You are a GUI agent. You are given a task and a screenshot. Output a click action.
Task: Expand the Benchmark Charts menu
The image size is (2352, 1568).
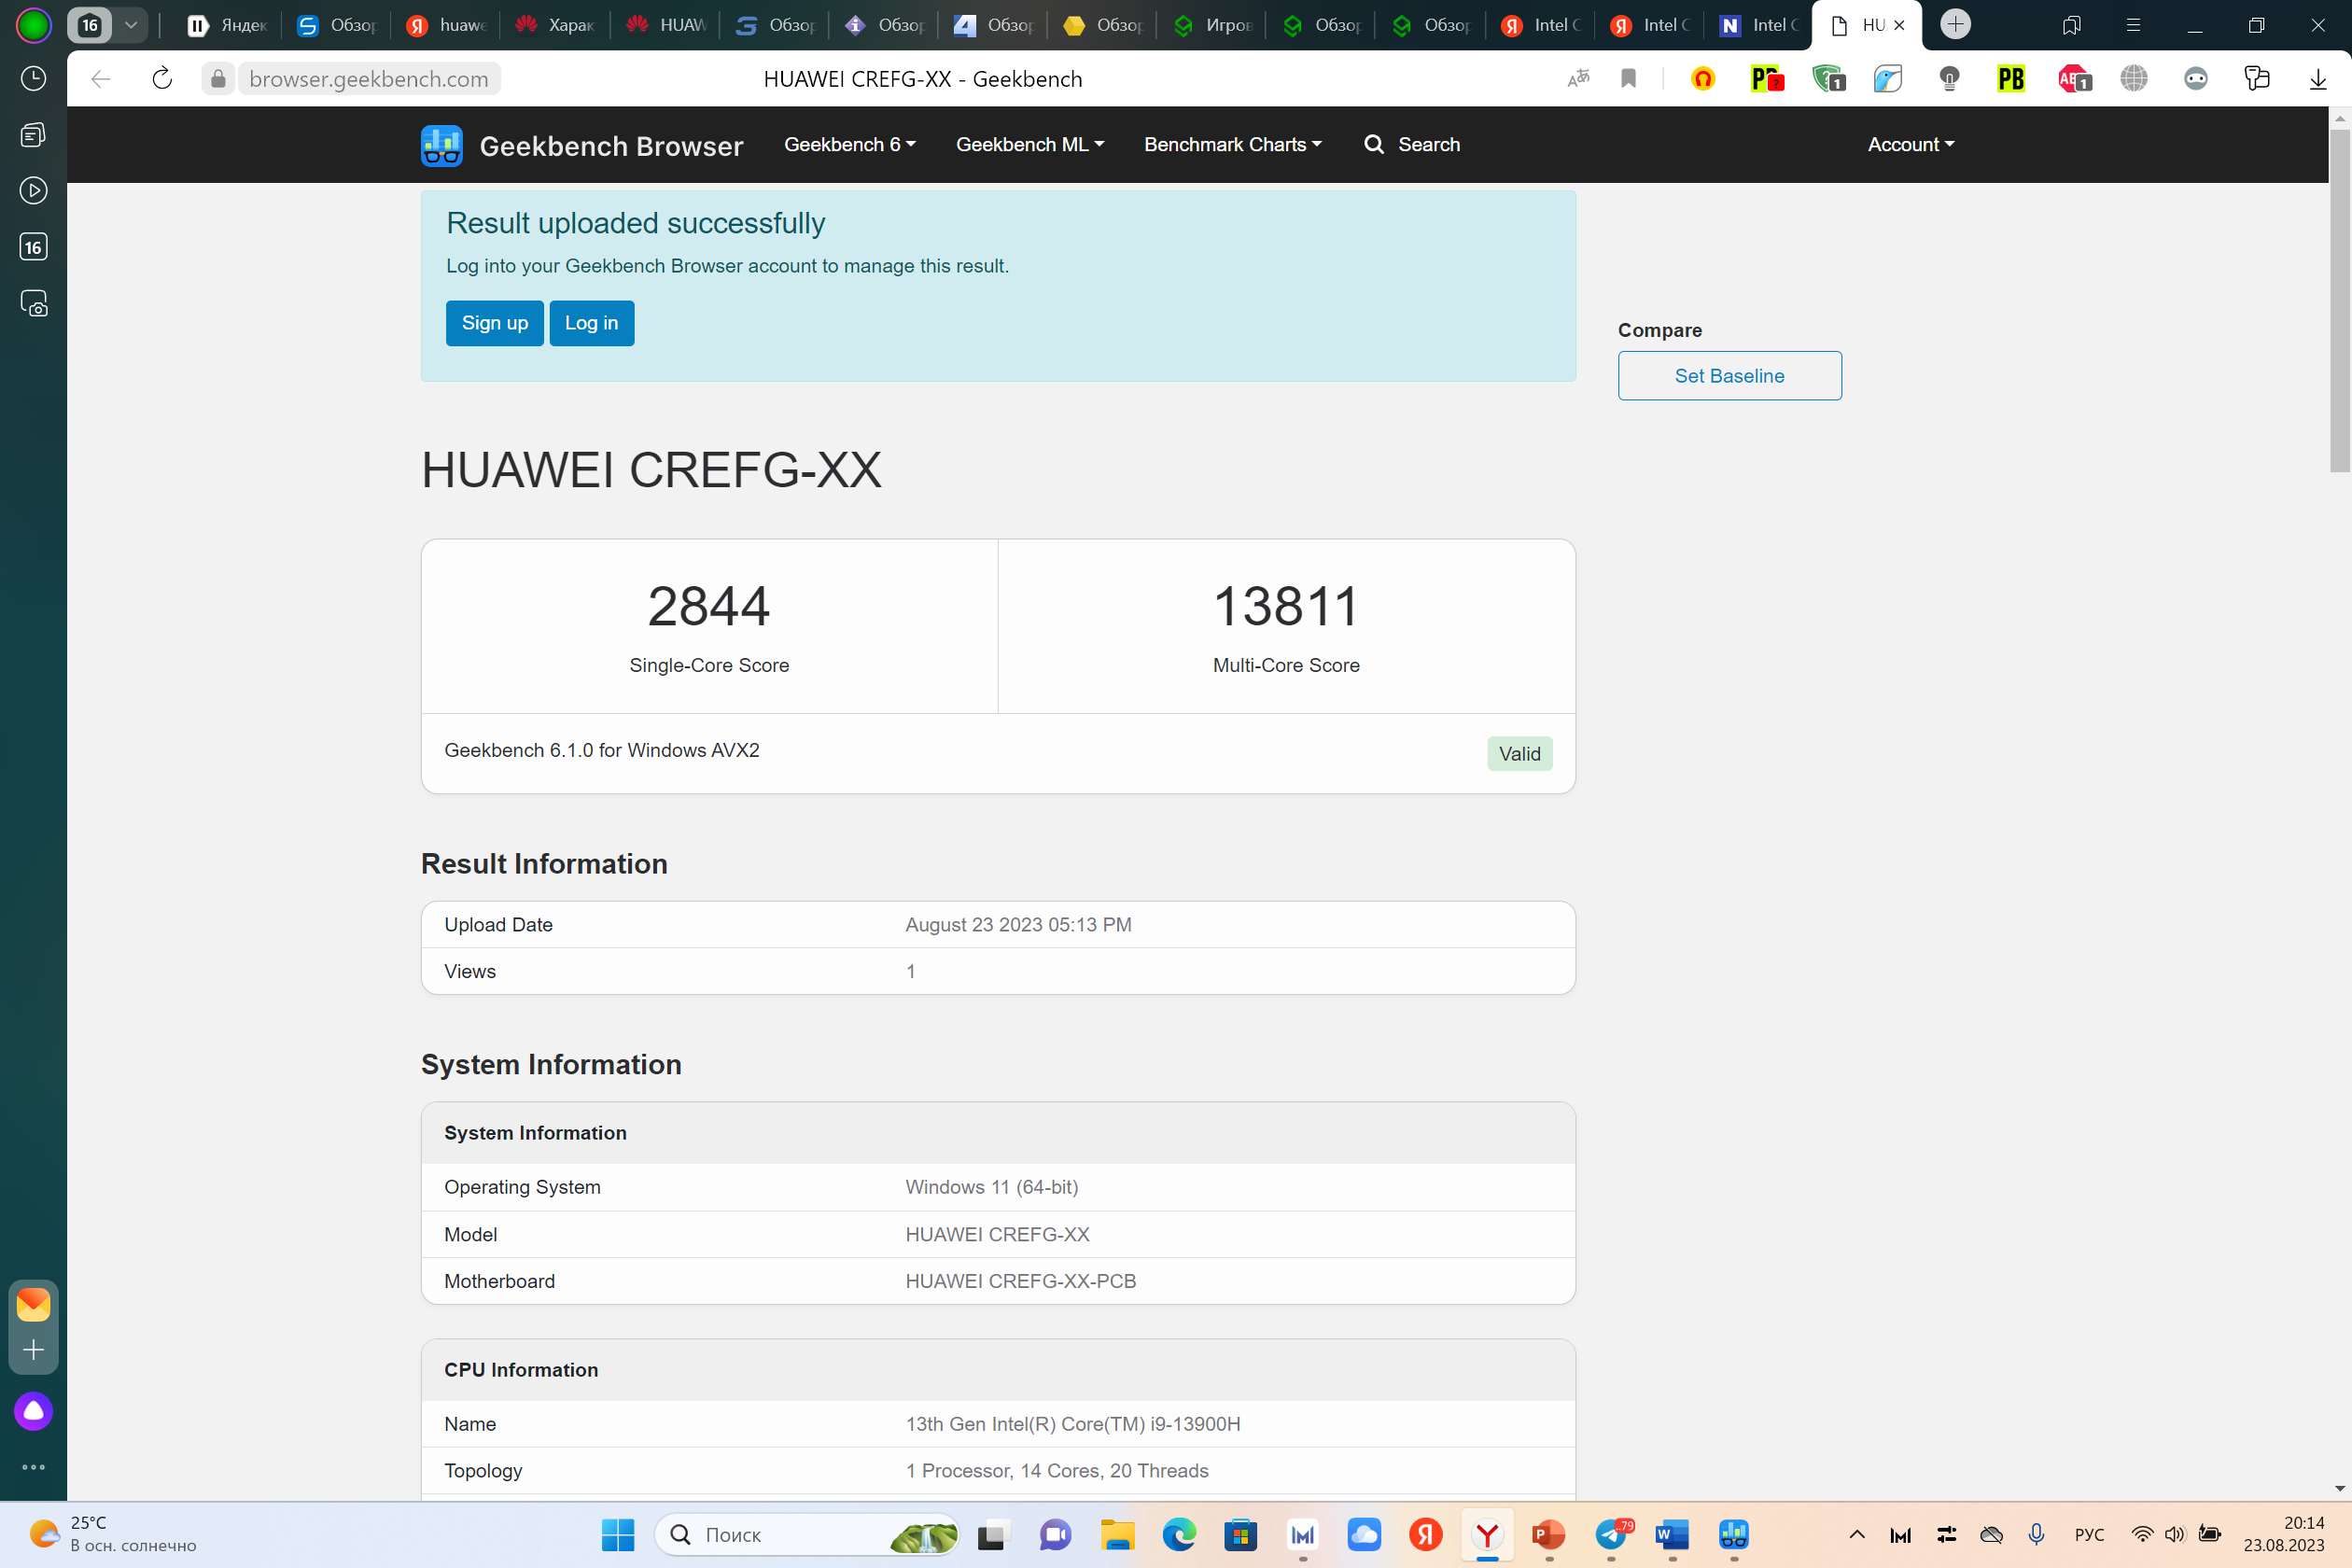pos(1232,145)
